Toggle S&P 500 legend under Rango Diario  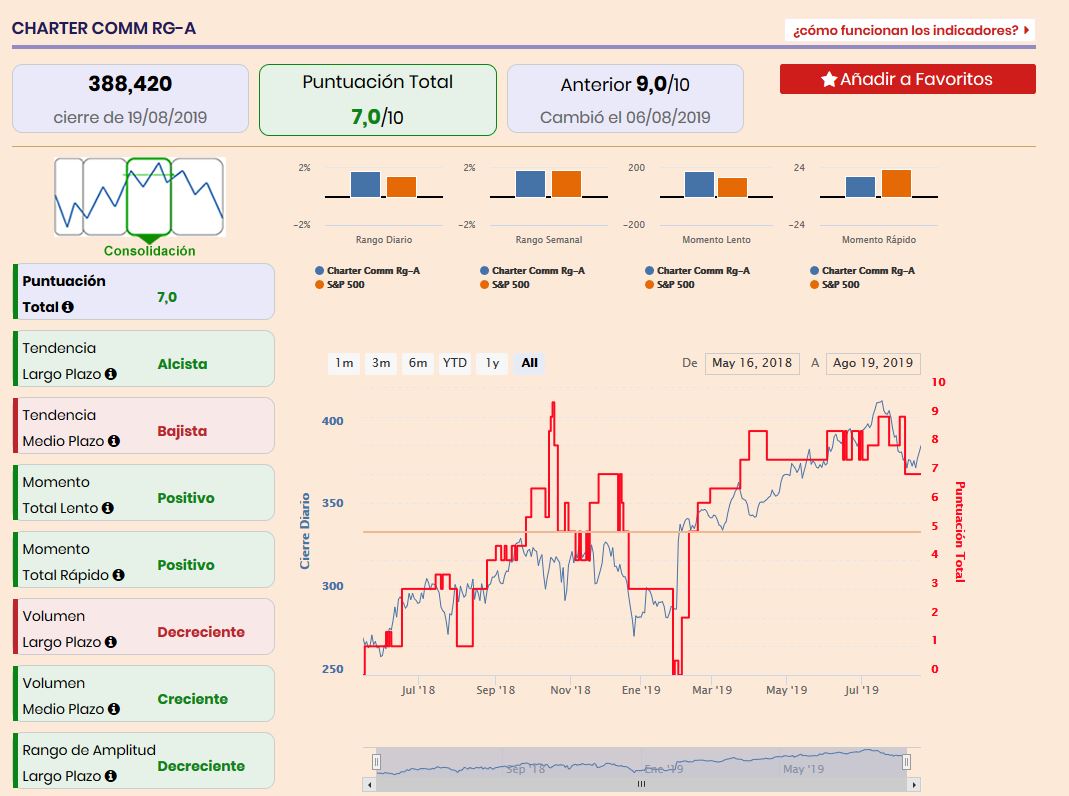point(340,284)
